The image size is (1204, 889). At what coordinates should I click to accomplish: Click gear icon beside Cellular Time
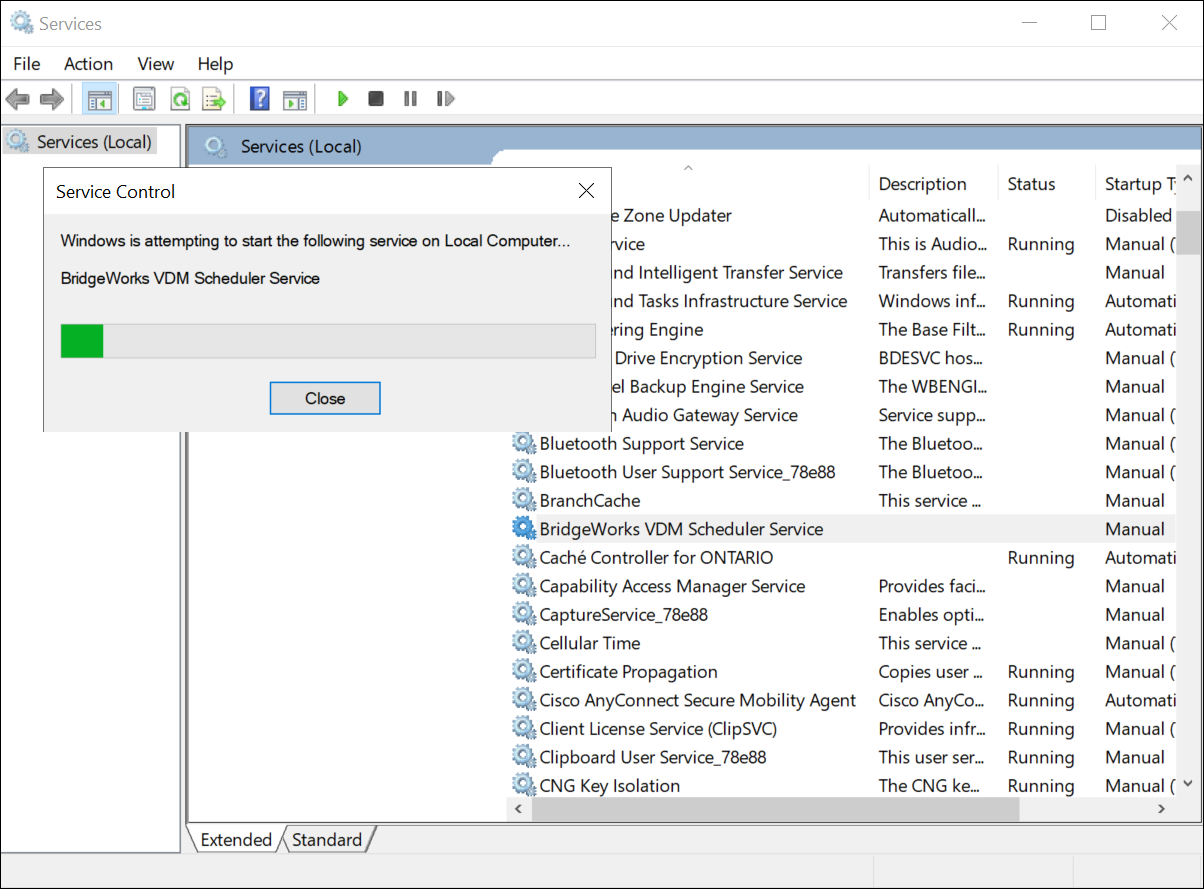pos(524,643)
